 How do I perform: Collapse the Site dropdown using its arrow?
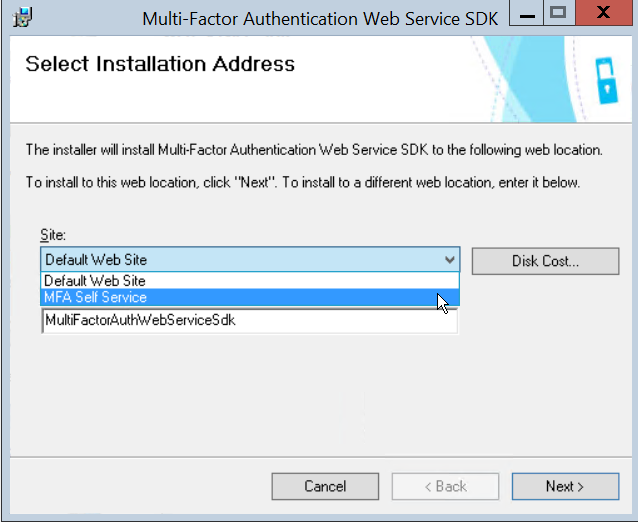[x=449, y=260]
